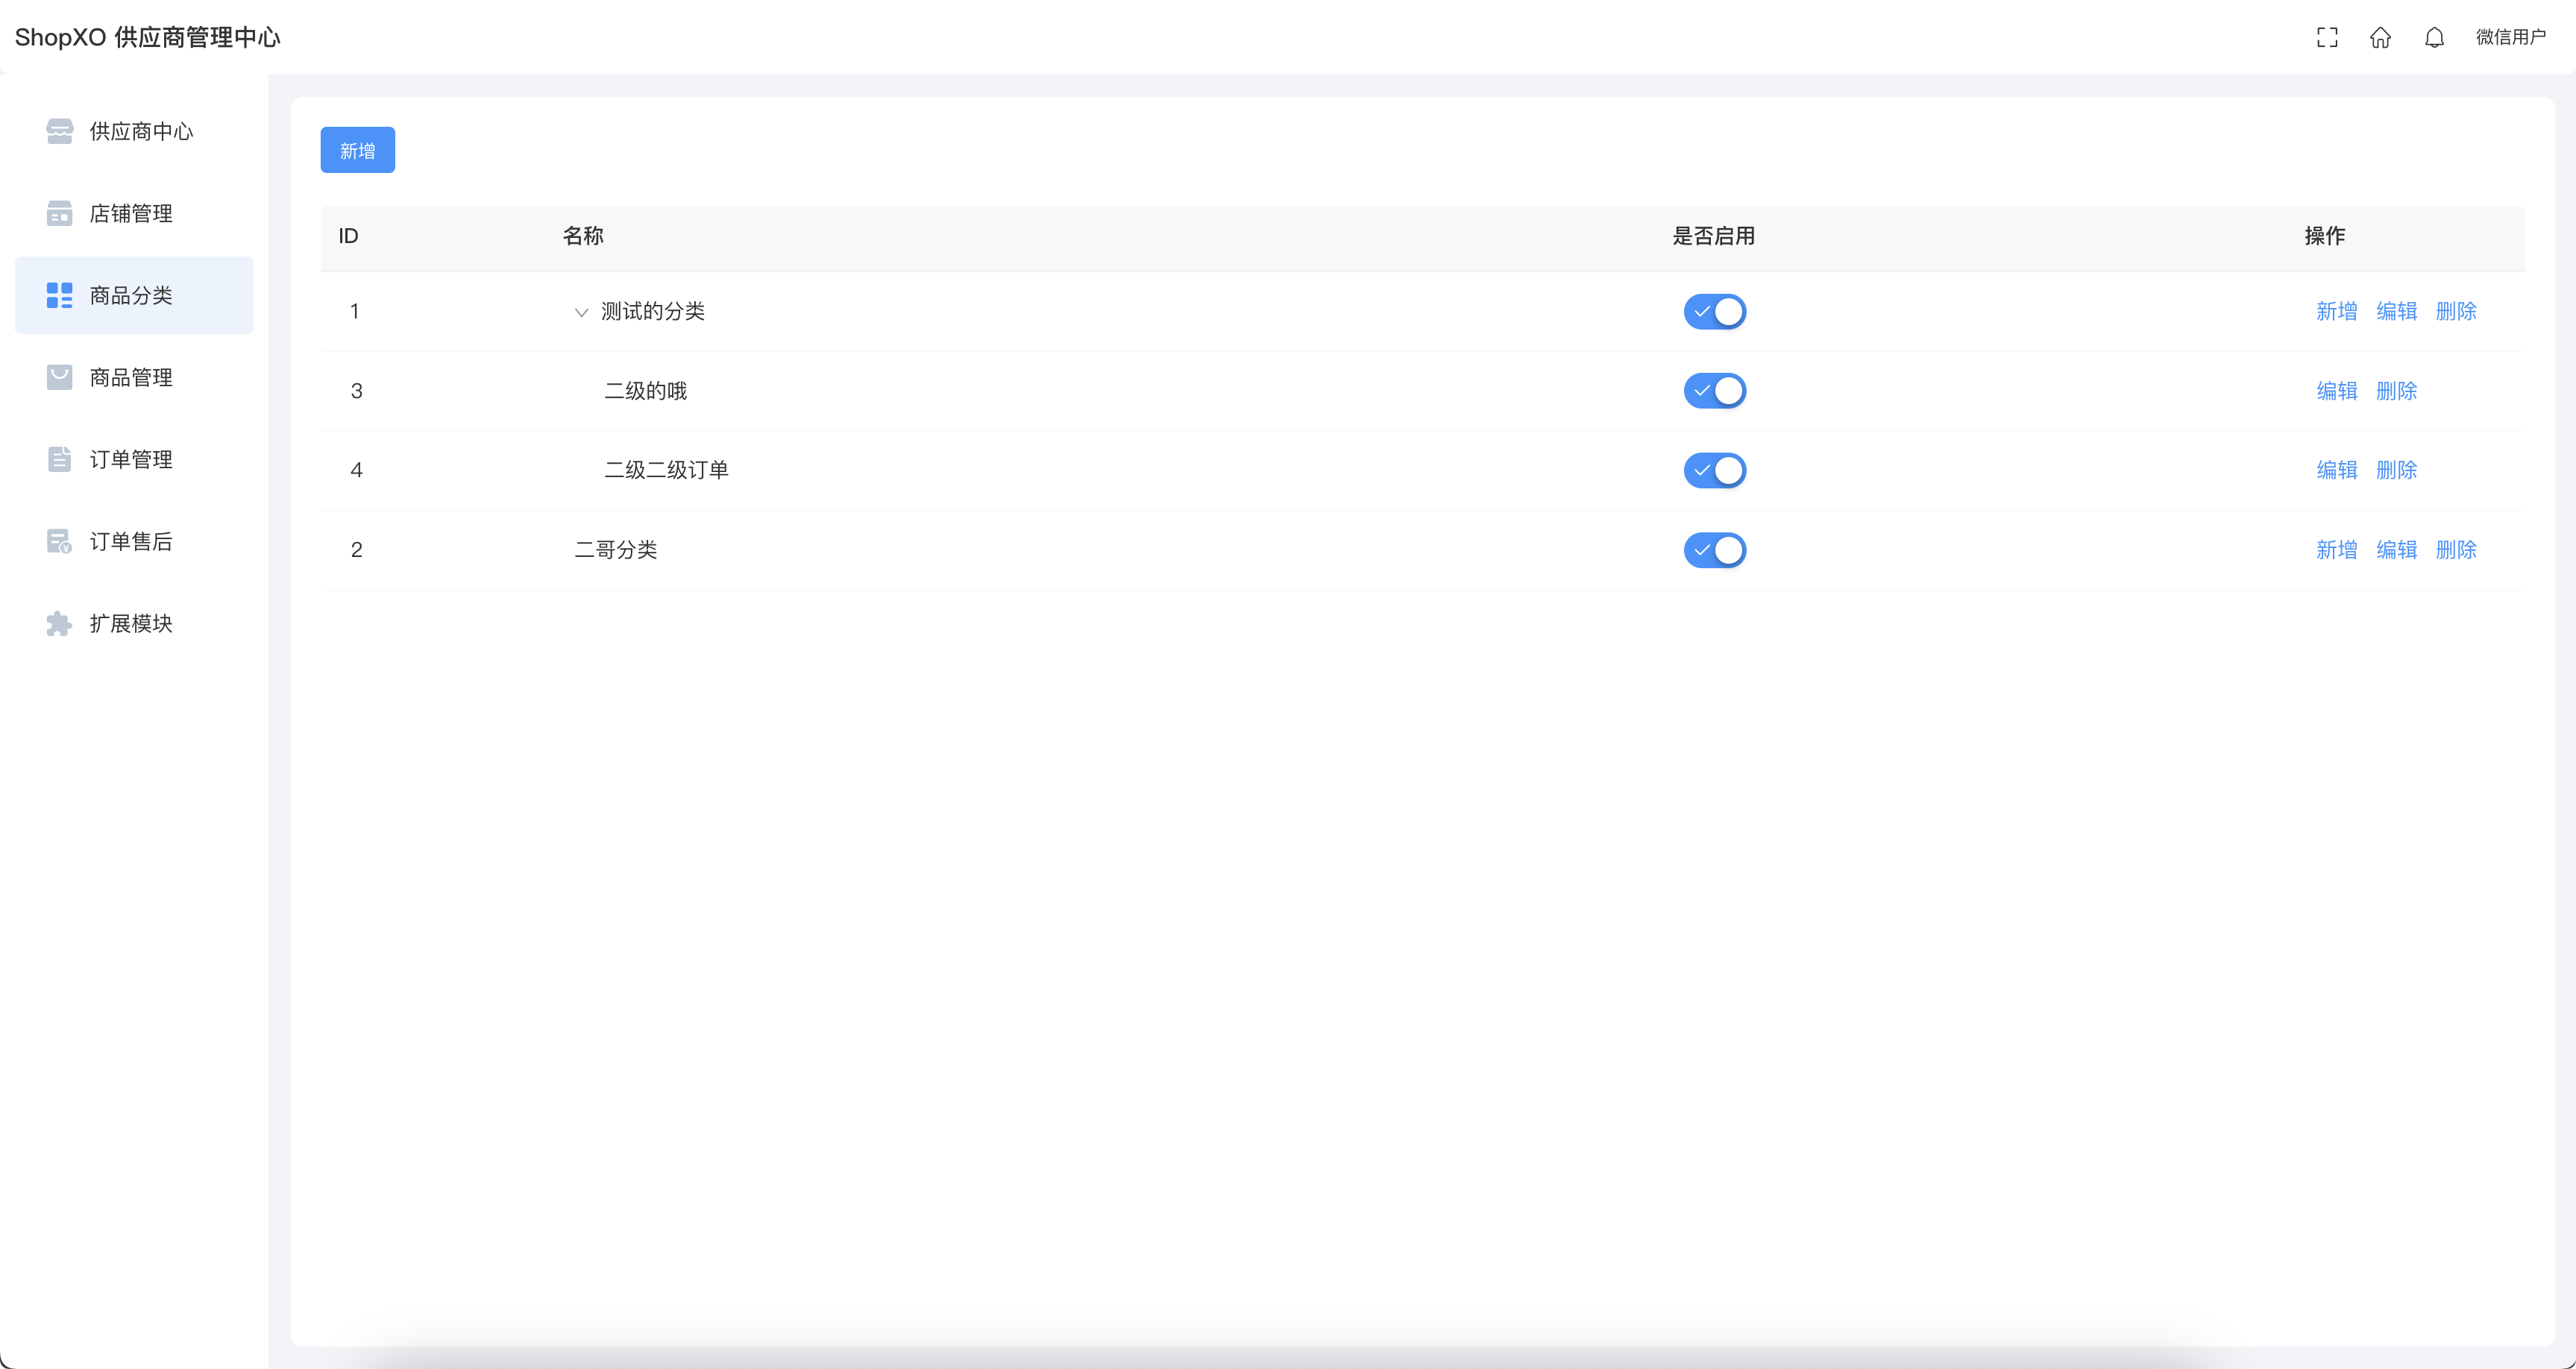Toggle off the 二级的哦 enabled switch

tap(1714, 391)
